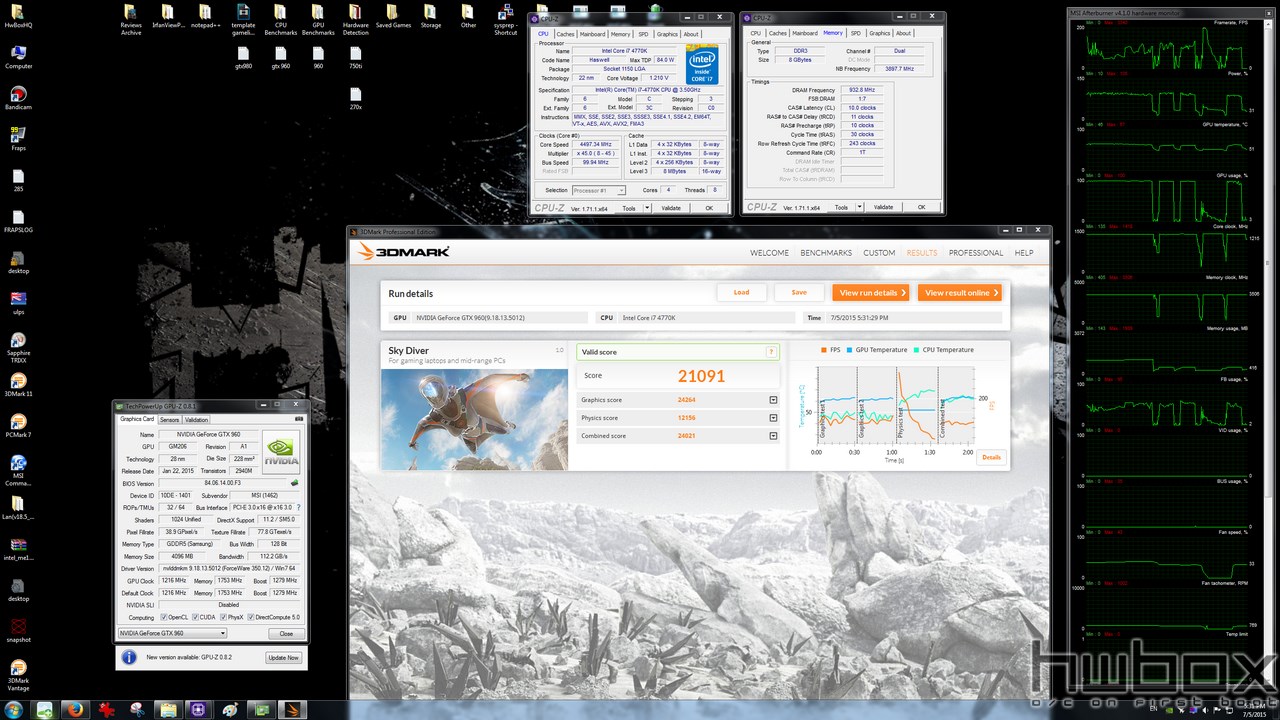Click the View run details button

point(870,293)
